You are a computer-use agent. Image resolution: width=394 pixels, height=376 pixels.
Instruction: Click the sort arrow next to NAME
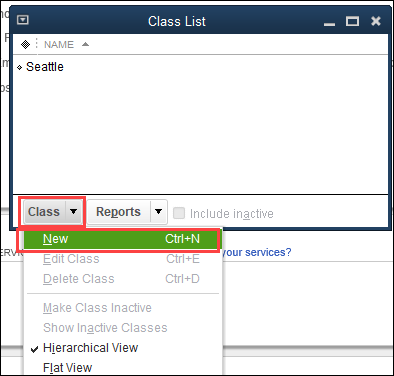tap(85, 44)
